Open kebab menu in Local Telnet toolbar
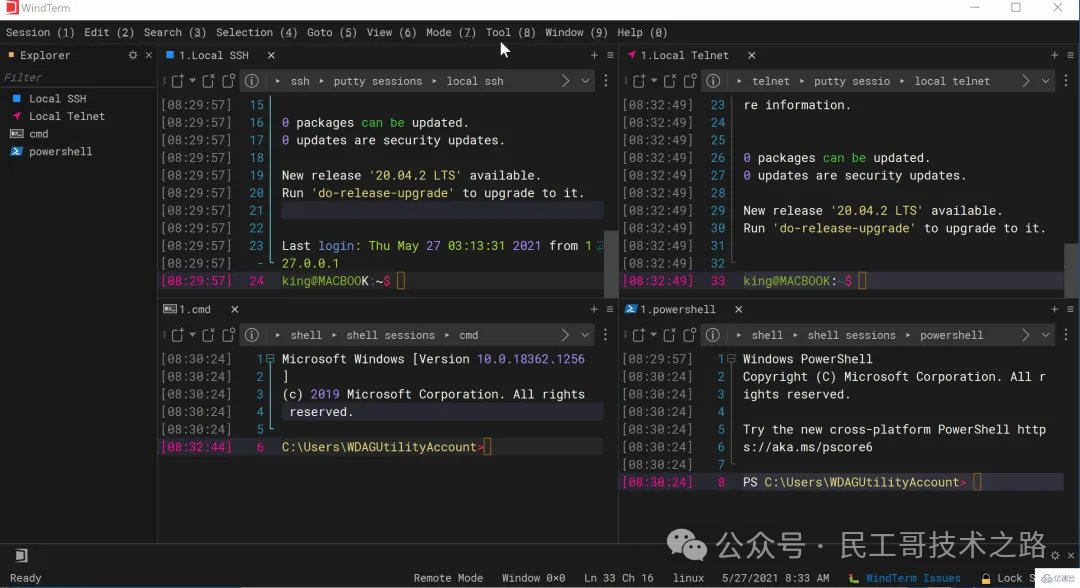Image resolution: width=1080 pixels, height=588 pixels. 1066,81
